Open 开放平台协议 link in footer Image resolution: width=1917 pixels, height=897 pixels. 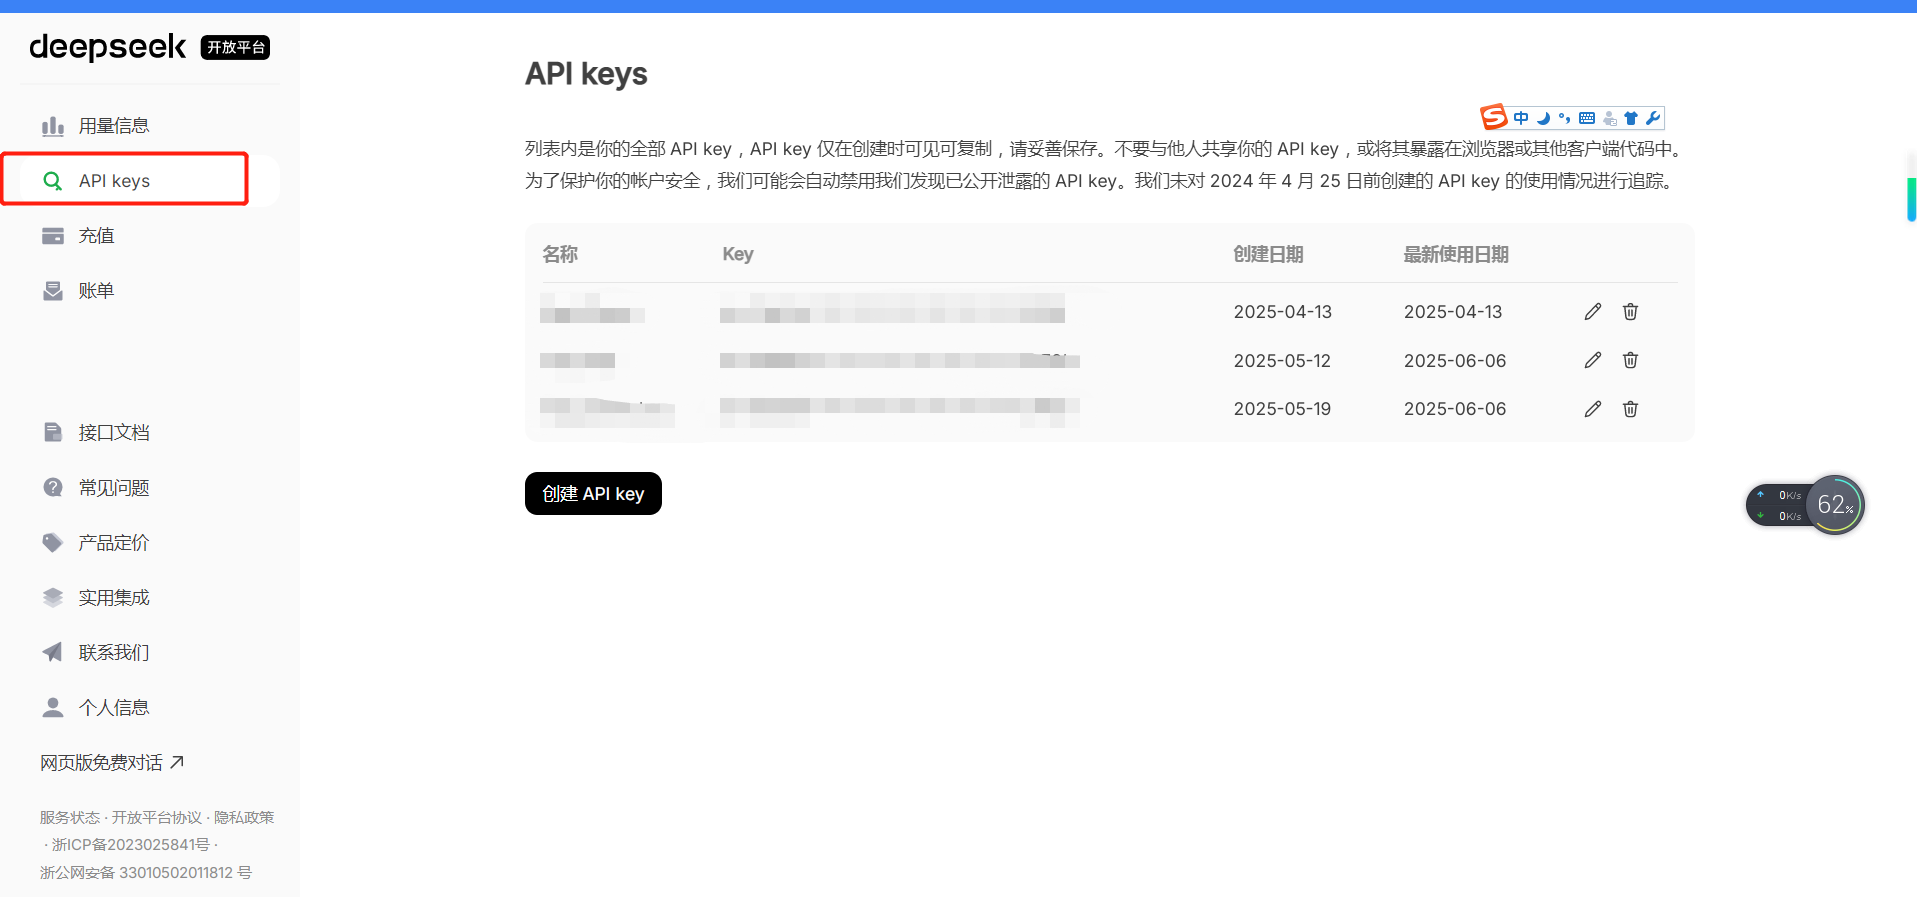[x=157, y=818]
